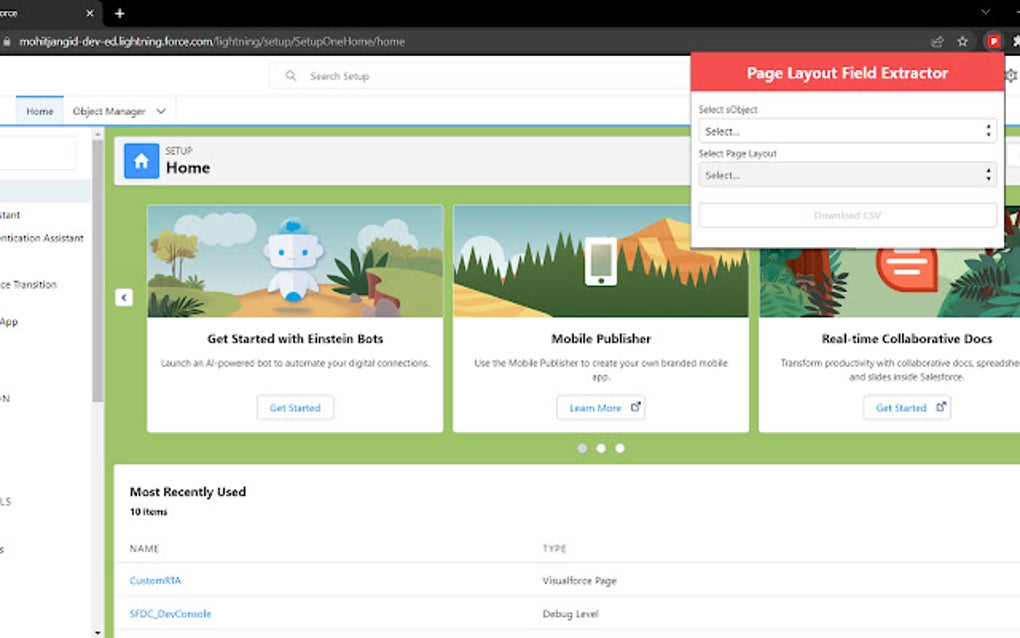Click the site lock icon in address bar

point(7,41)
